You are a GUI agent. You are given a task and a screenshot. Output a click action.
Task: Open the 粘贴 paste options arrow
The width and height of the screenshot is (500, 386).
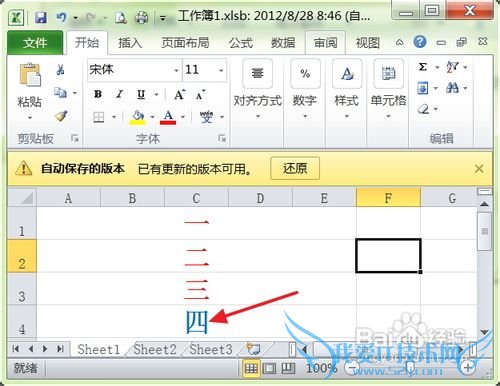tap(30, 117)
